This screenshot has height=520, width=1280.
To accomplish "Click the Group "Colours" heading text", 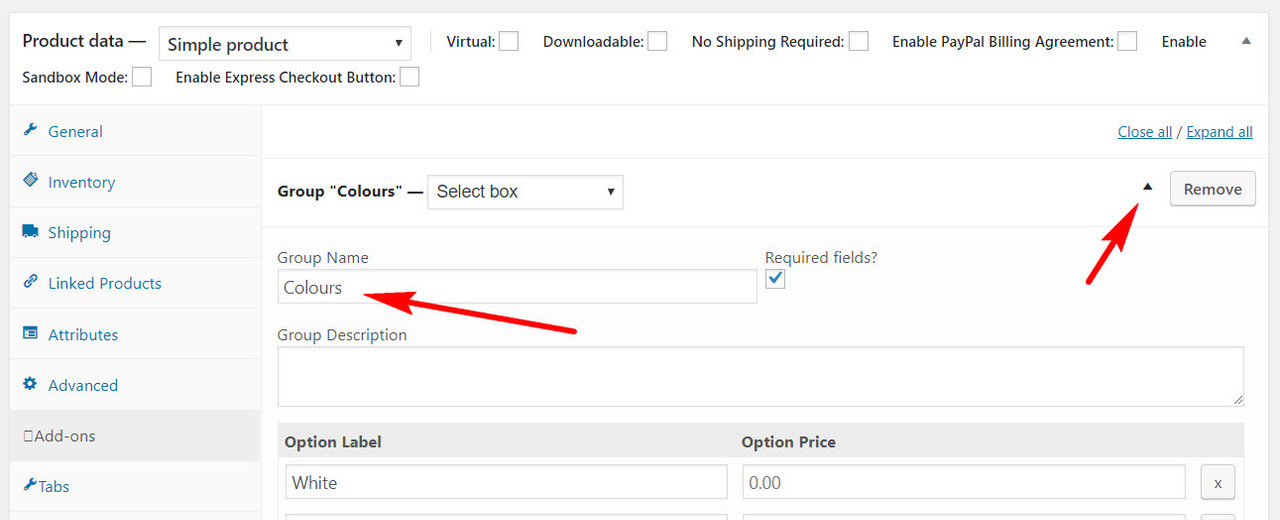I will (x=340, y=191).
